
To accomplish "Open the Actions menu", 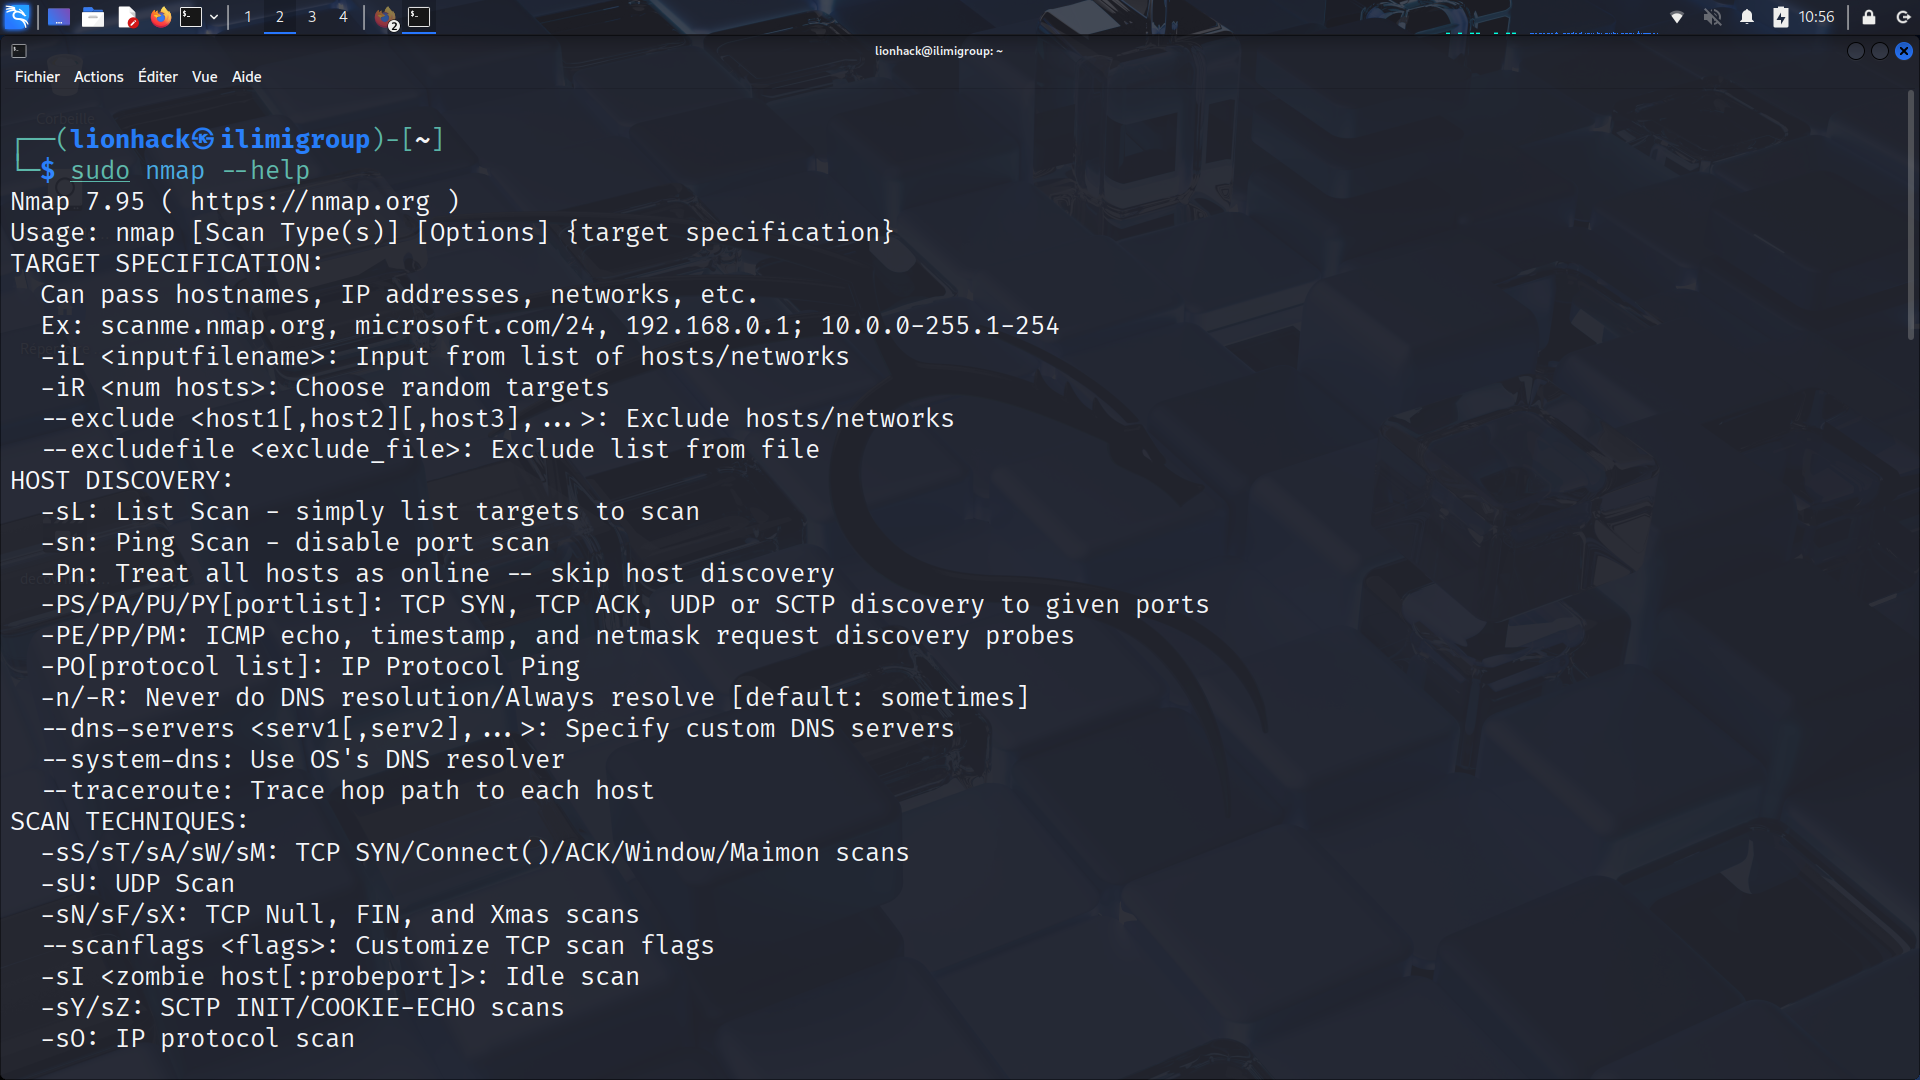I will (x=98, y=77).
